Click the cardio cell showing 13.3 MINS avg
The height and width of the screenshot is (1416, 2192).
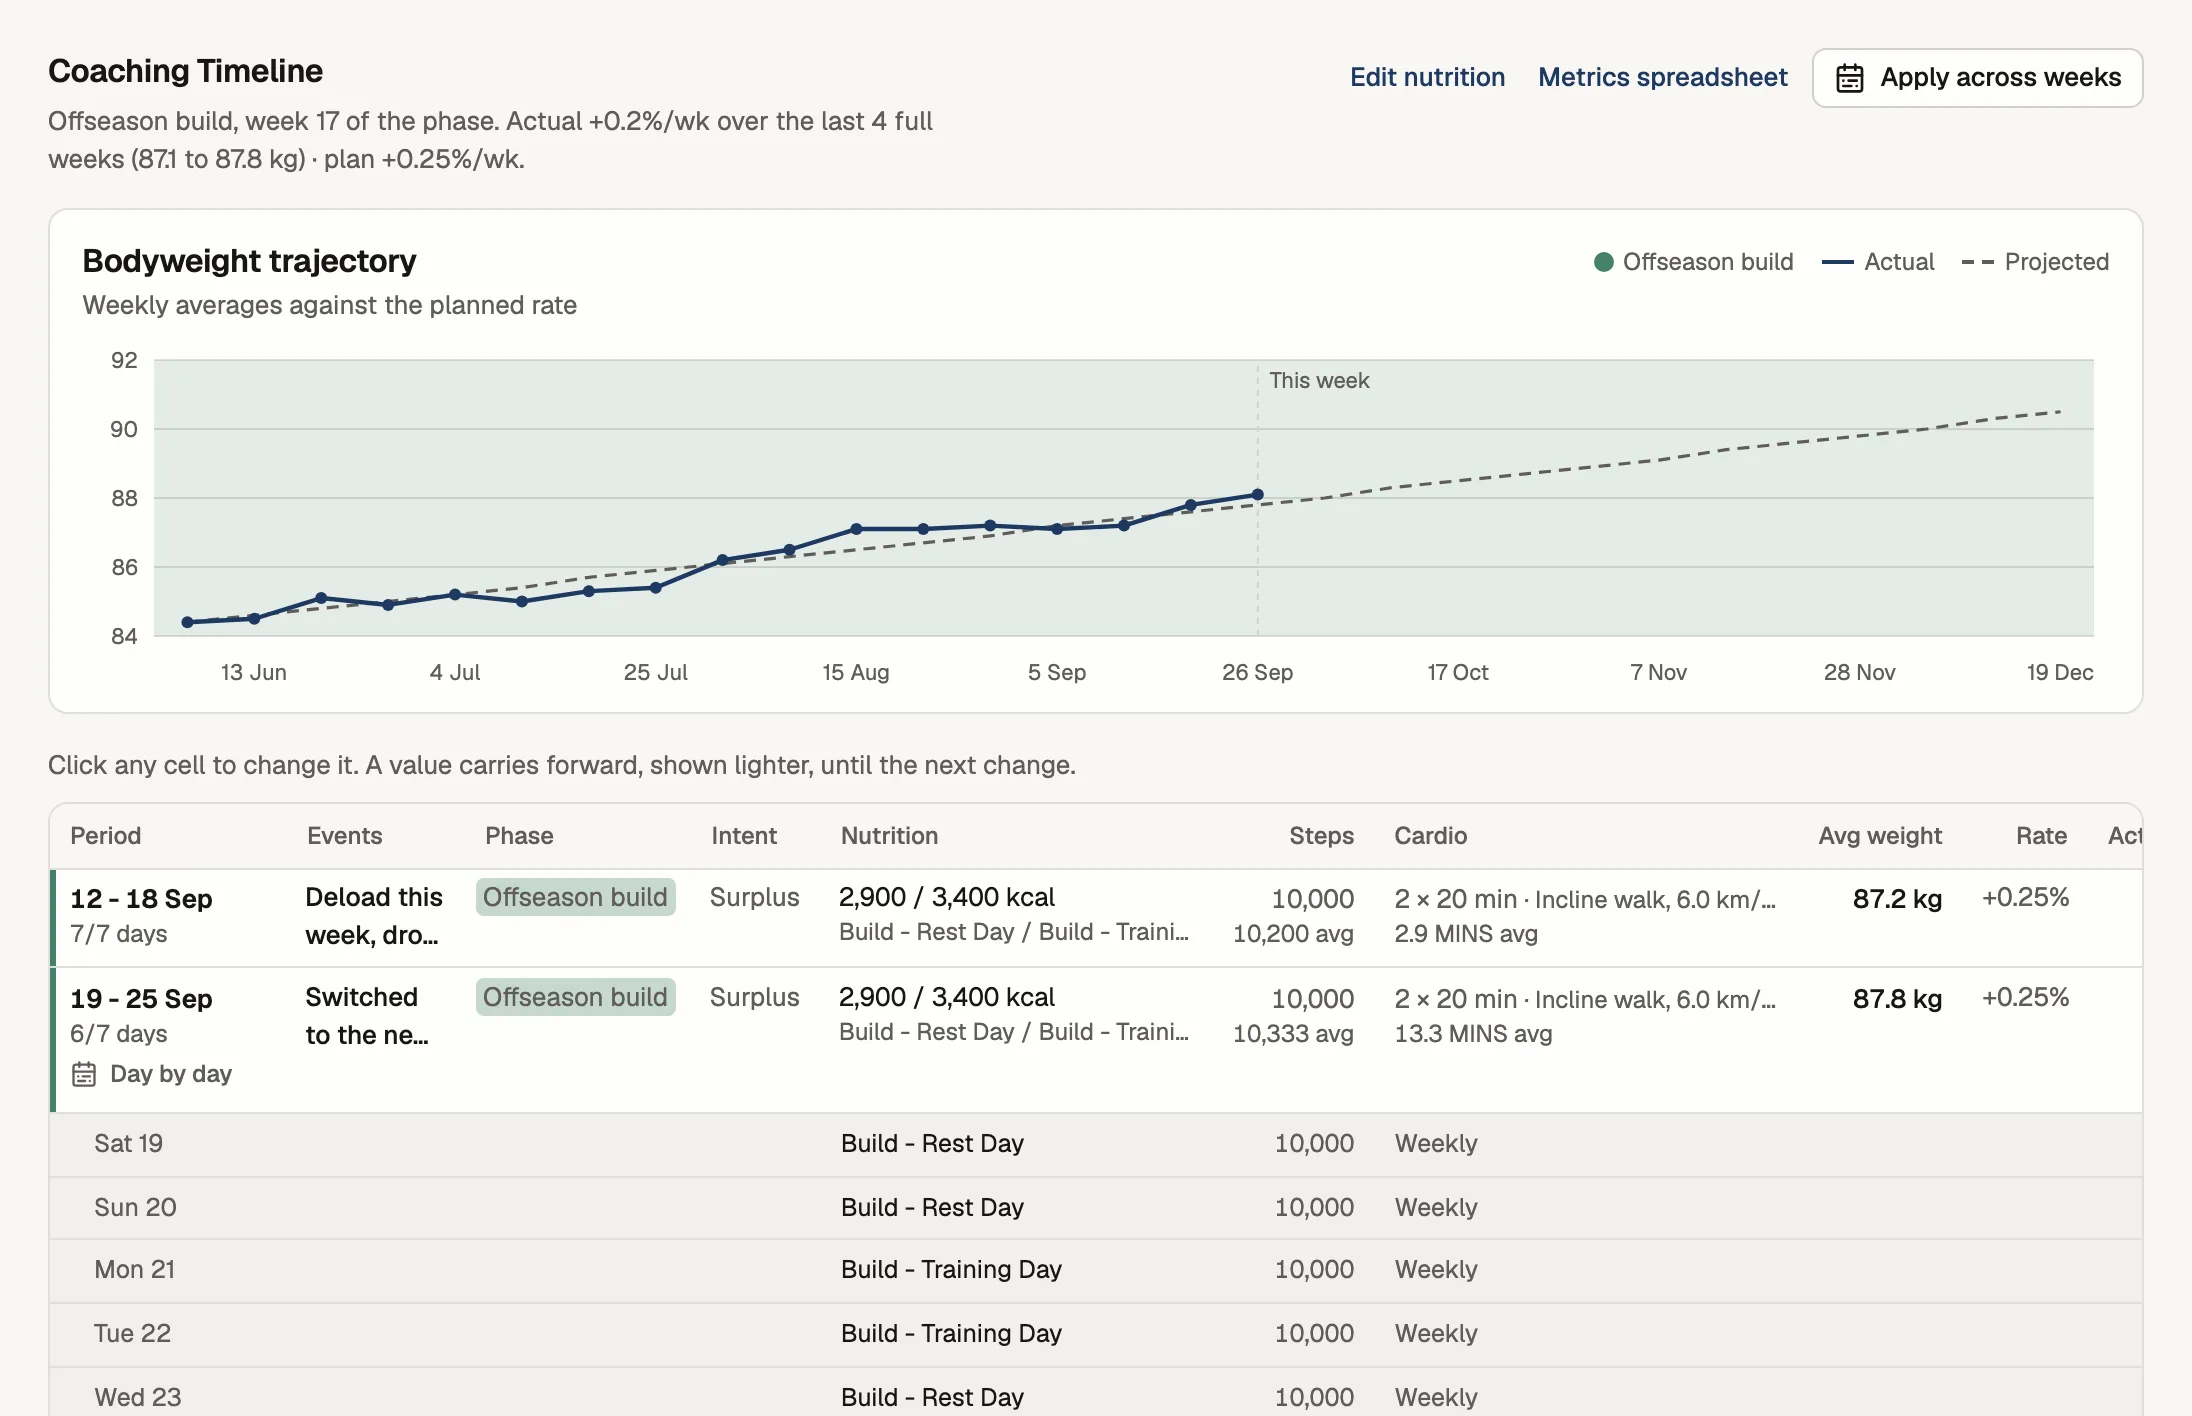1585,1016
